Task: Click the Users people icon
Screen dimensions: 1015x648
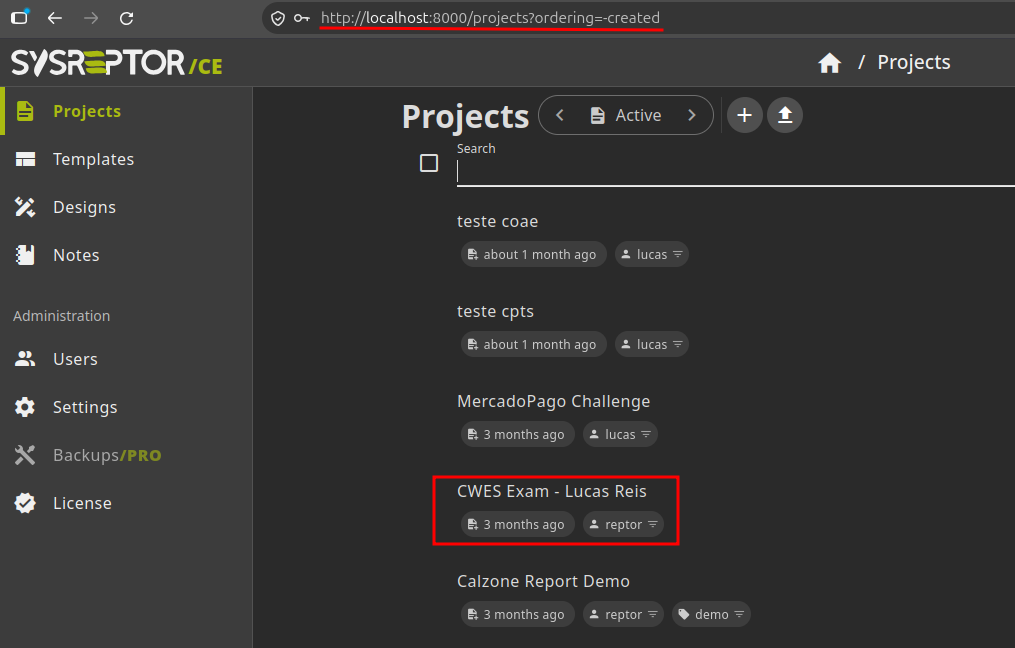Action: (25, 359)
